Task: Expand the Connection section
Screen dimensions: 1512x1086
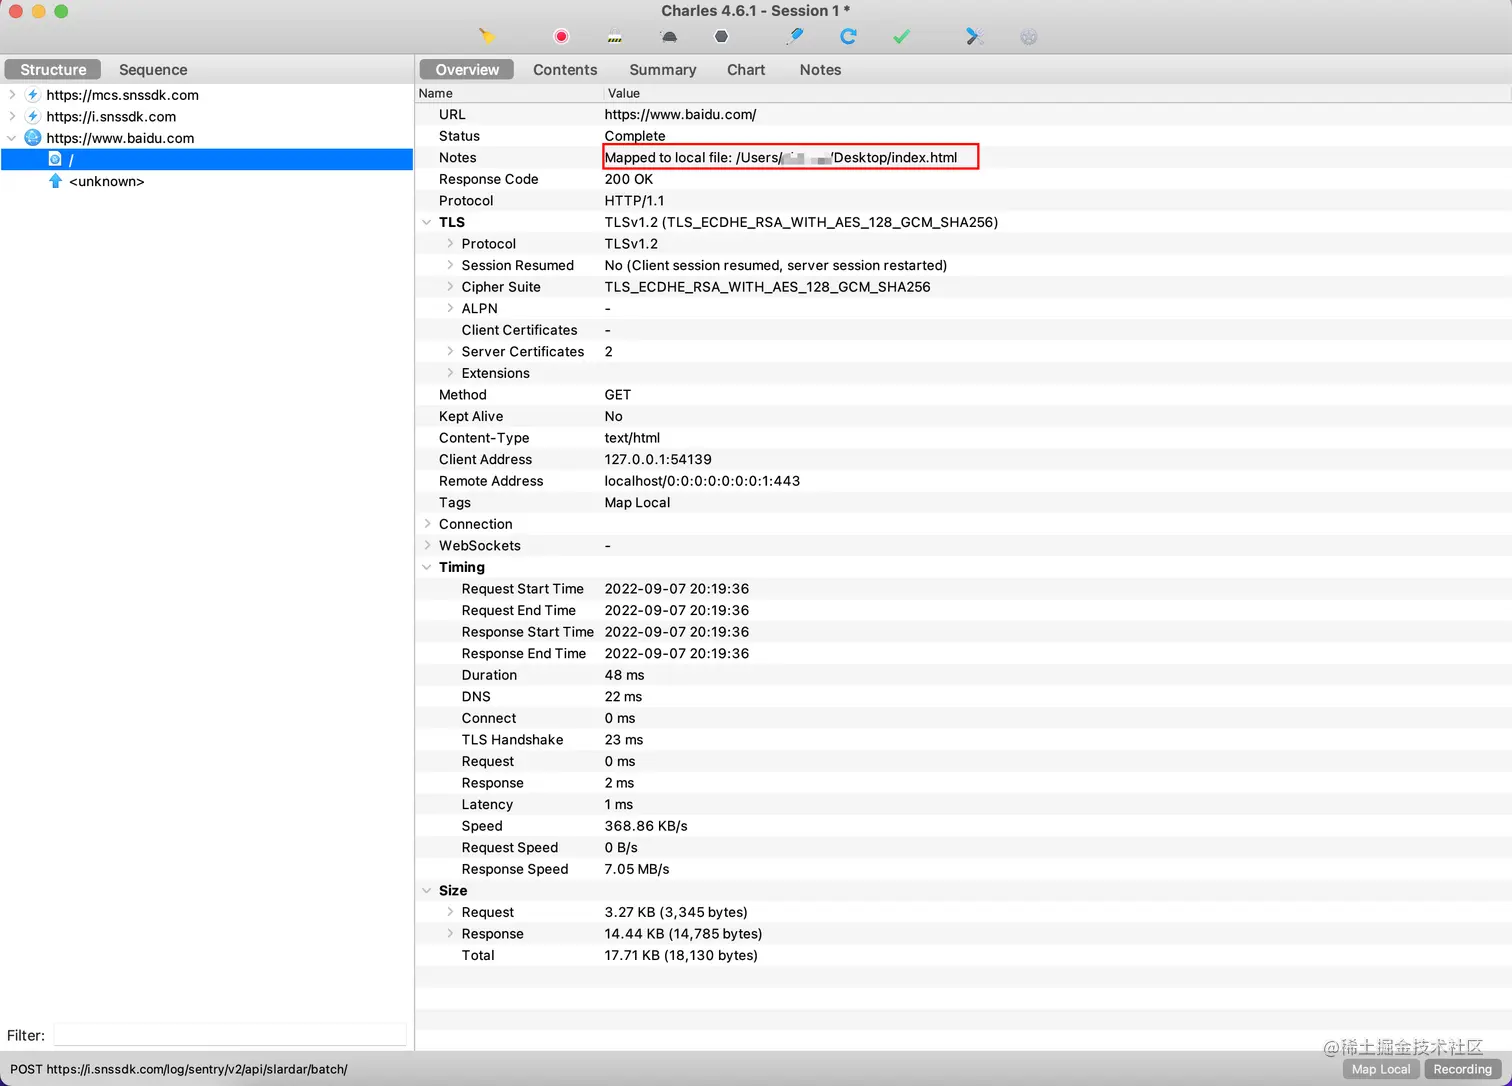Action: (427, 524)
